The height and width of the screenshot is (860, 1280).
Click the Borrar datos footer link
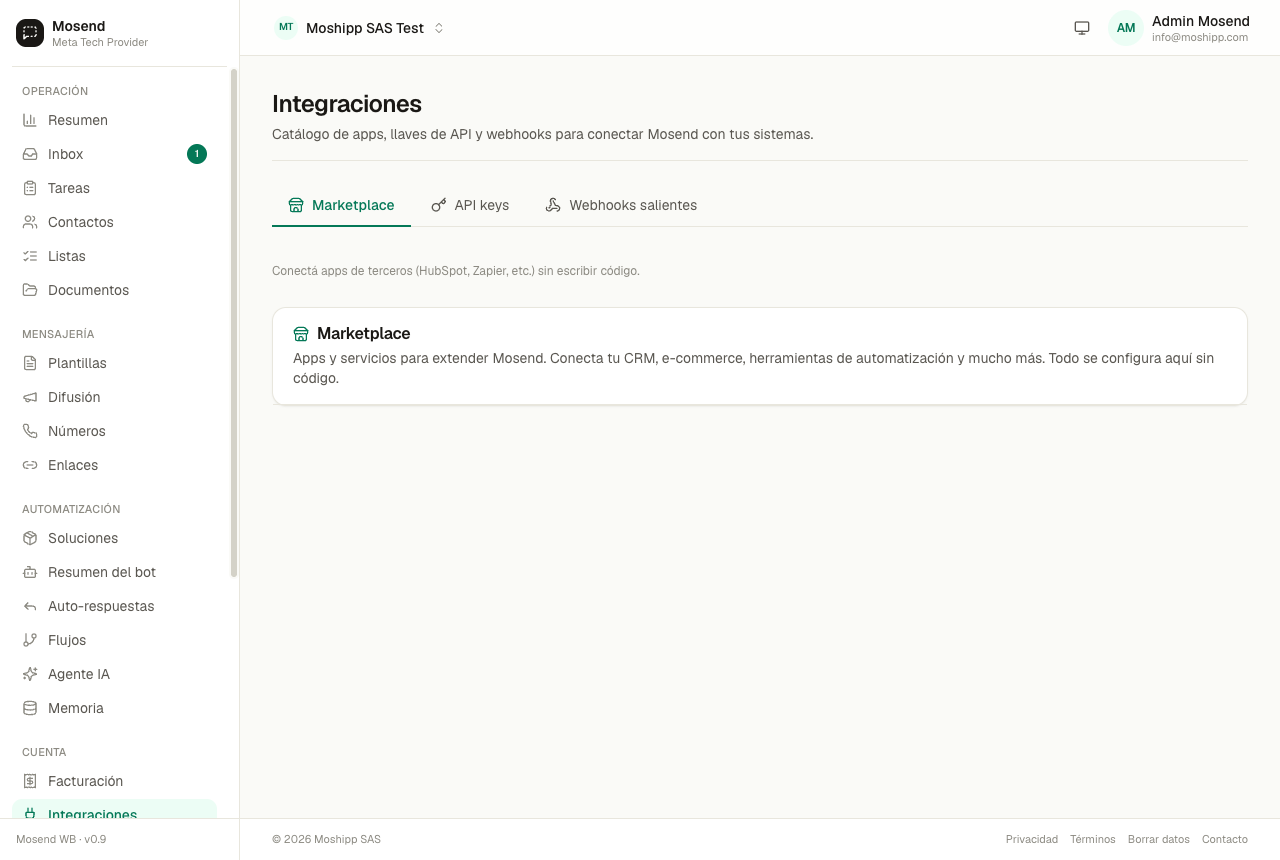click(1159, 839)
